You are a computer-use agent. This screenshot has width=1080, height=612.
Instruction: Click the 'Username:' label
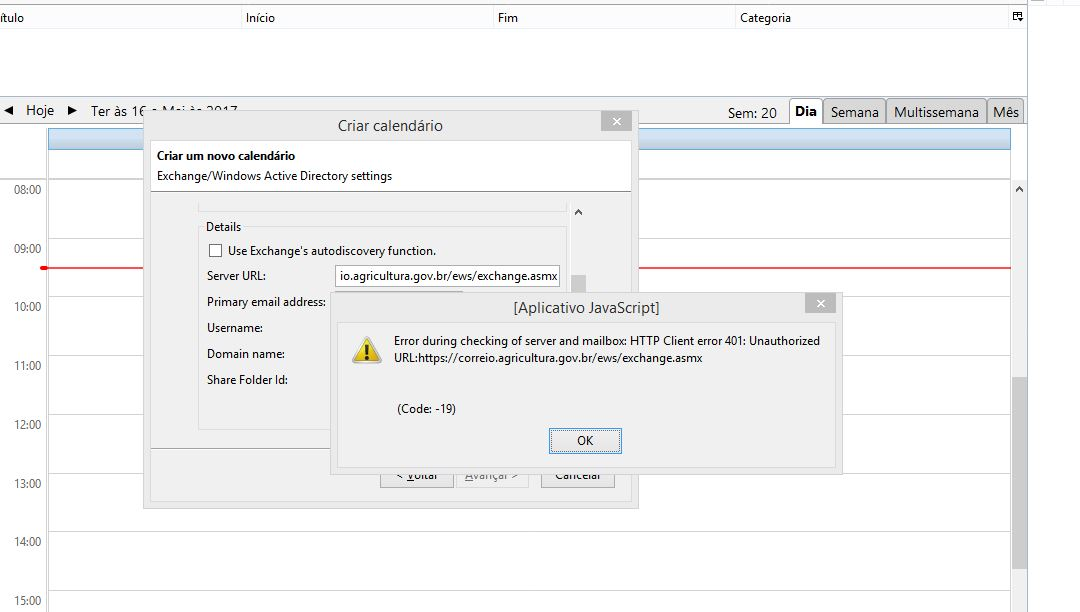(x=235, y=328)
